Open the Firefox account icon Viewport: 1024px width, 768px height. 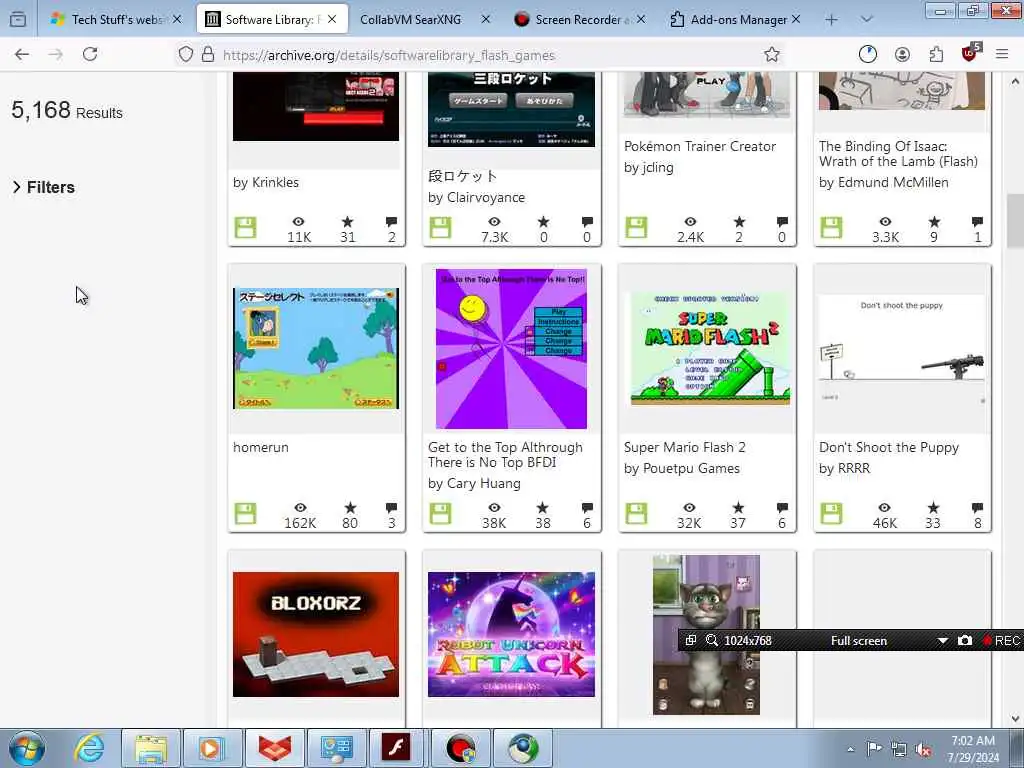click(x=902, y=55)
